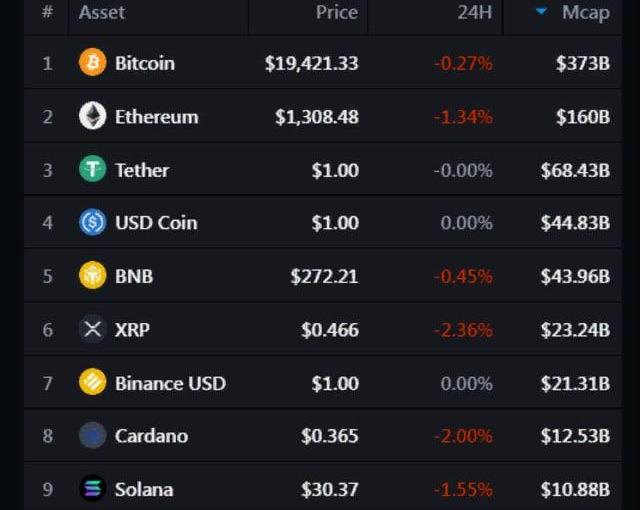Select the green Tether icon

93,169
